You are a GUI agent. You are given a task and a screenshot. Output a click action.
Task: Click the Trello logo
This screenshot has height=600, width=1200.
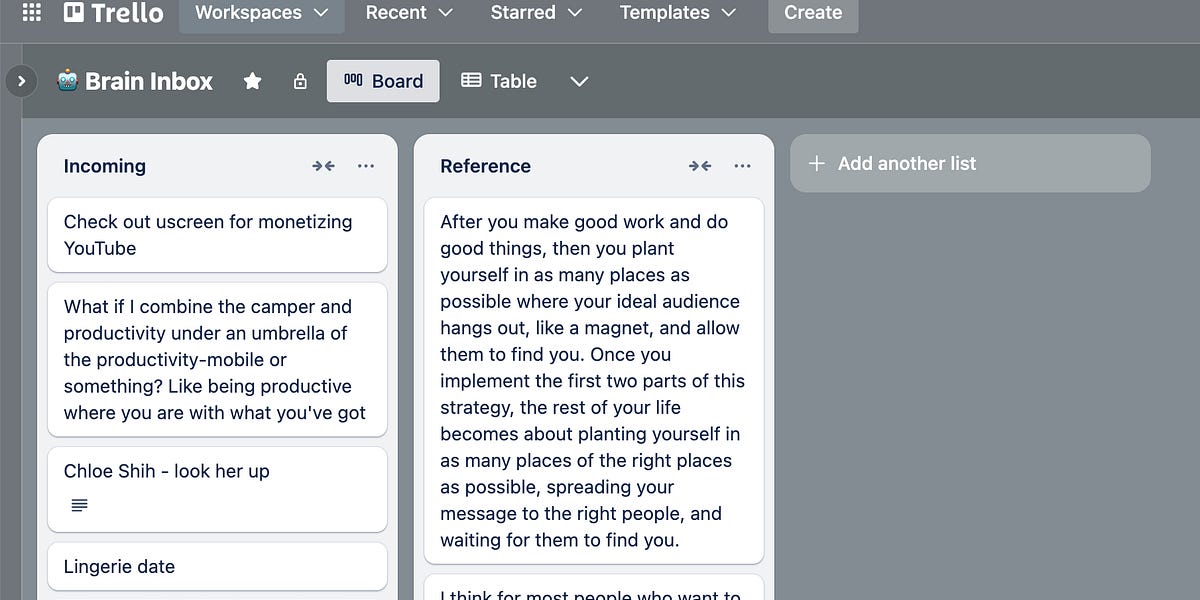tap(113, 13)
